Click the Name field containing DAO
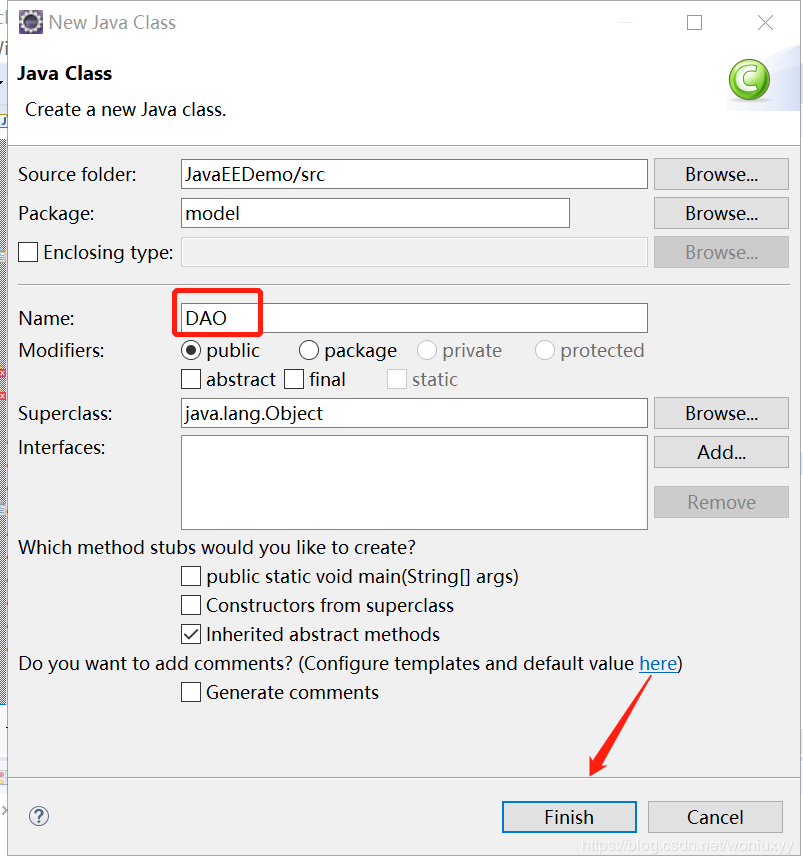Viewport: 803px width, 864px height. (414, 318)
